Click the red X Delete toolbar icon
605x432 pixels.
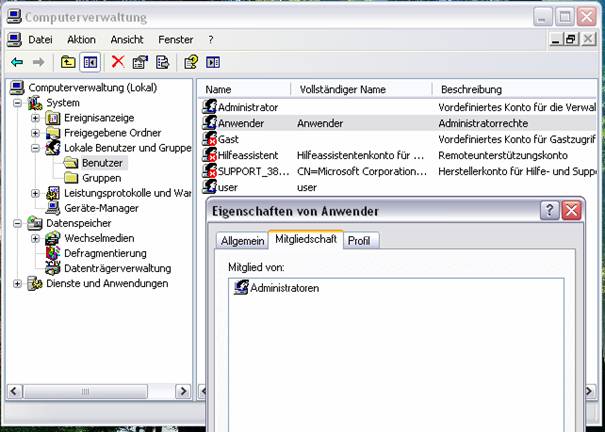118,61
